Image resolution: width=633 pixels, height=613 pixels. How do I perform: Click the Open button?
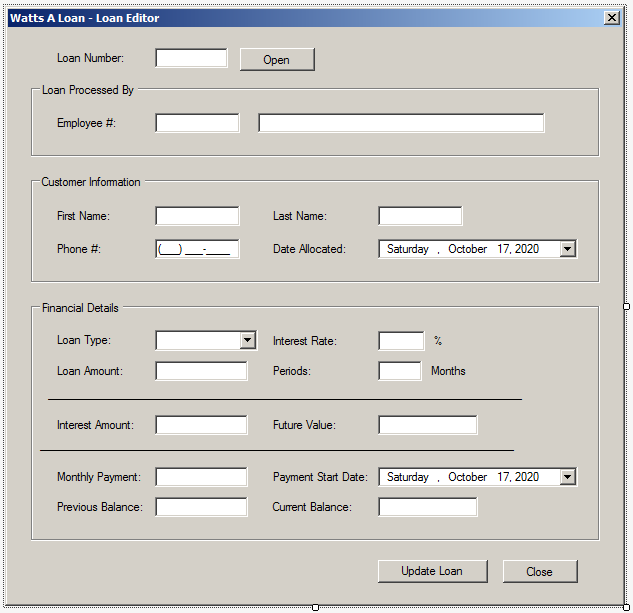click(x=277, y=59)
